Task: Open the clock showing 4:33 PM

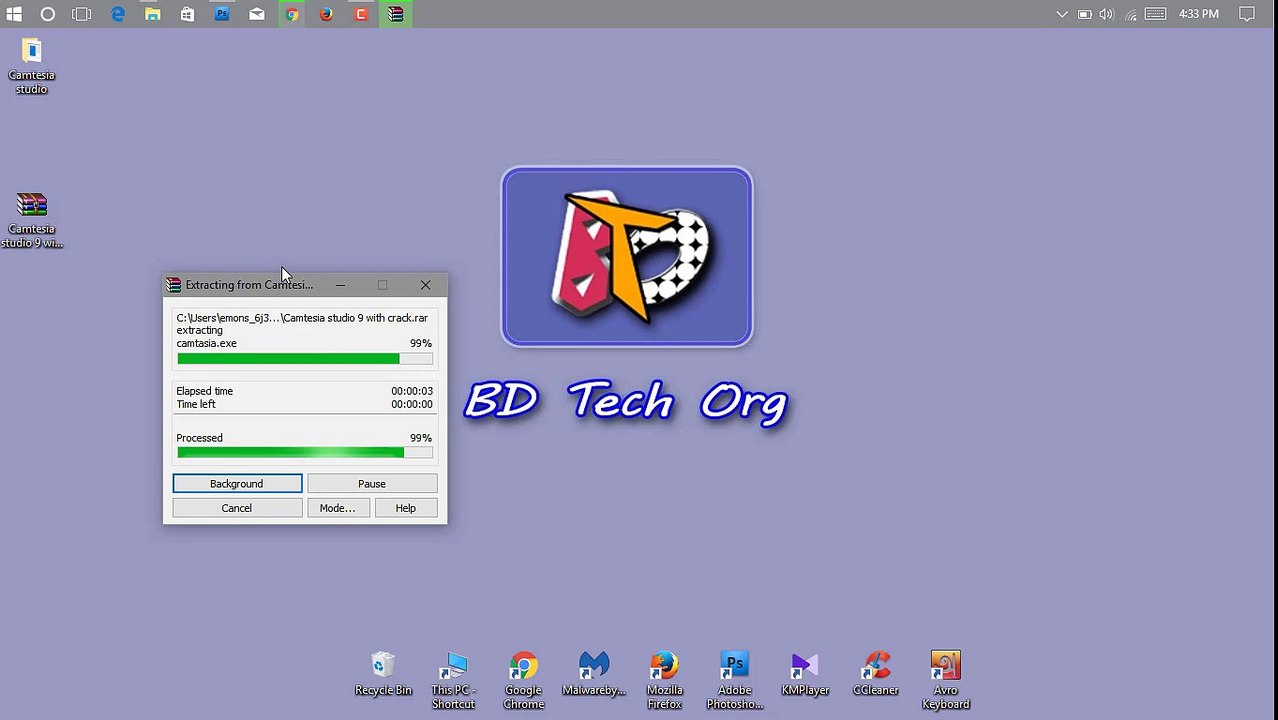Action: tap(1199, 14)
